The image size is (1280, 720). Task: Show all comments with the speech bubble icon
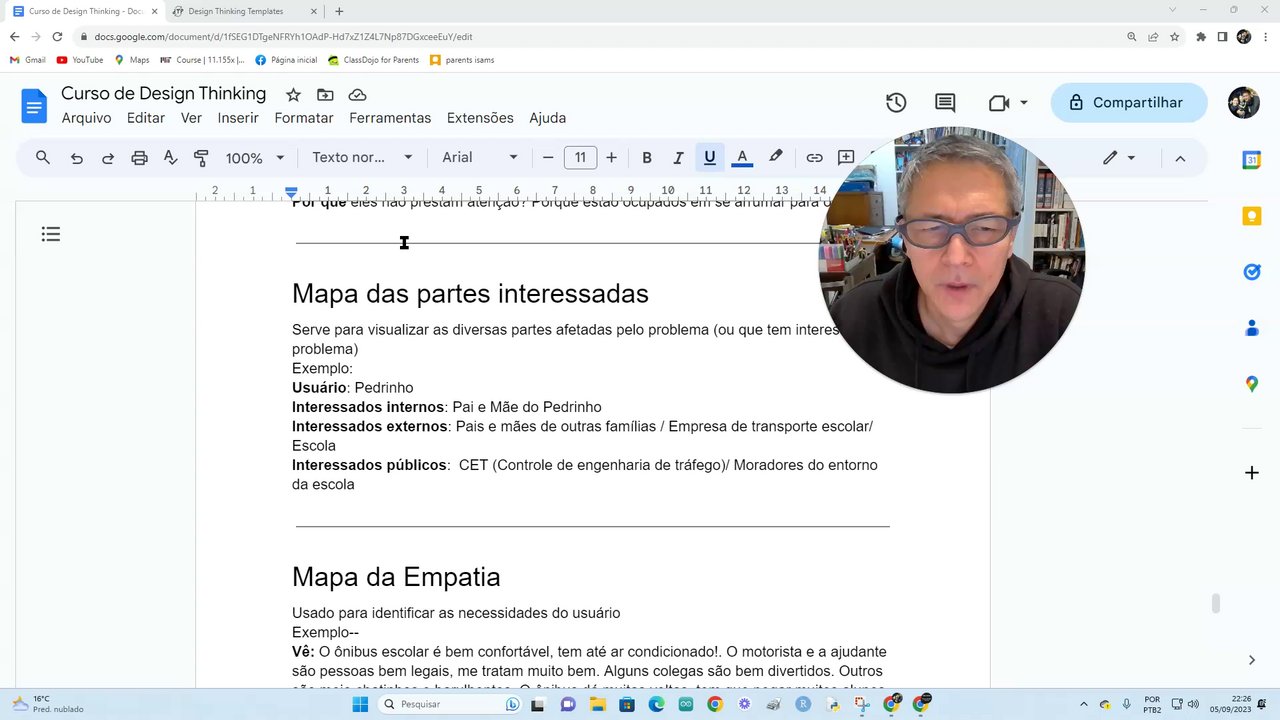point(945,102)
